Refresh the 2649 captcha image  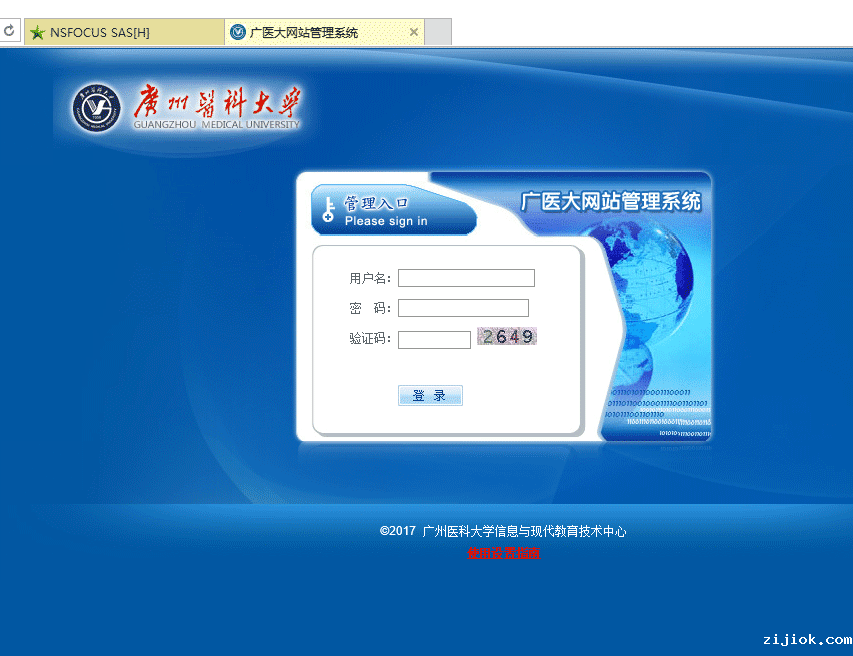[x=507, y=337]
